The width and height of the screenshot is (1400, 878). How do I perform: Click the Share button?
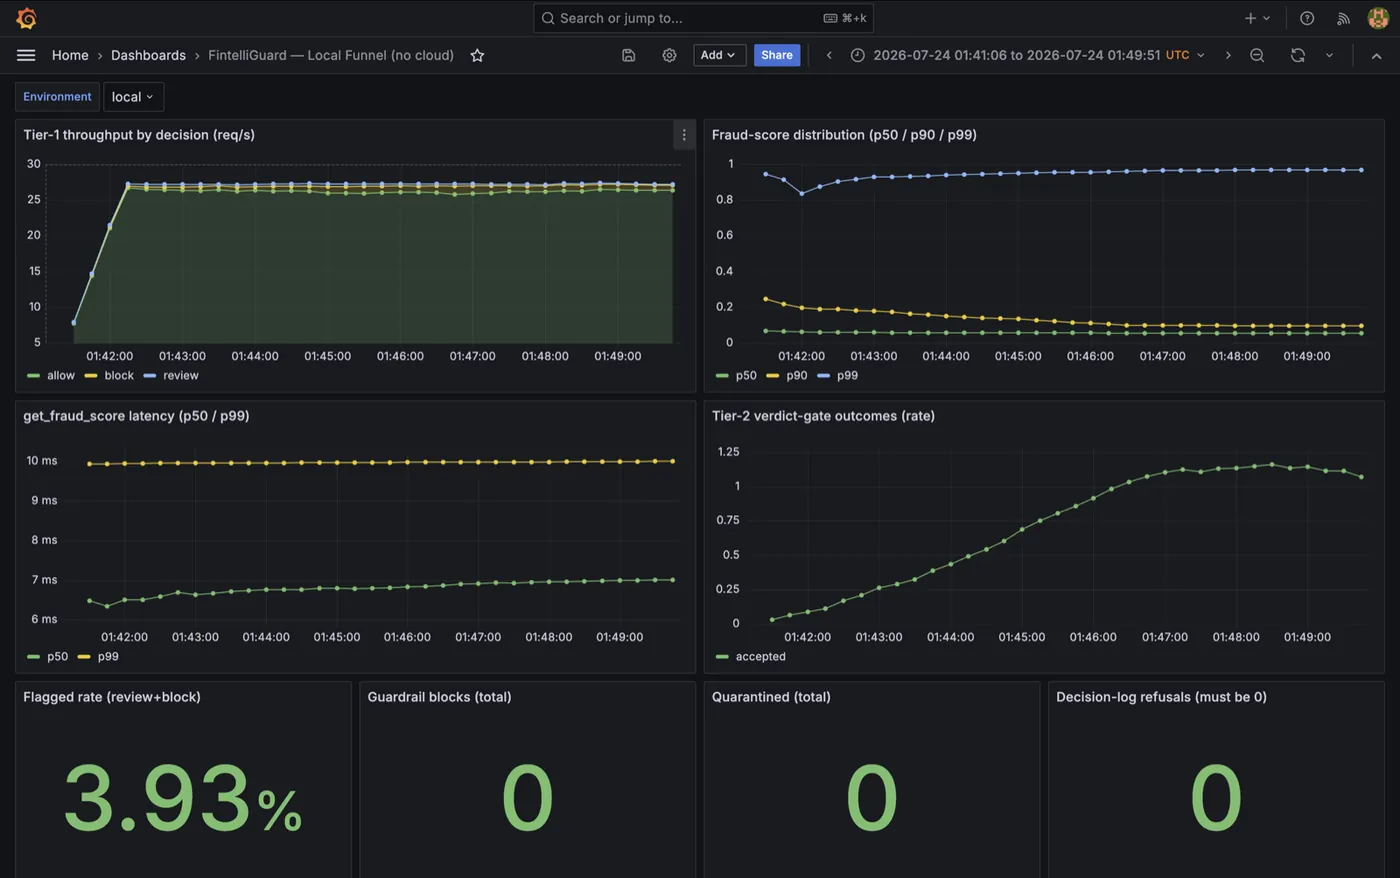click(777, 55)
